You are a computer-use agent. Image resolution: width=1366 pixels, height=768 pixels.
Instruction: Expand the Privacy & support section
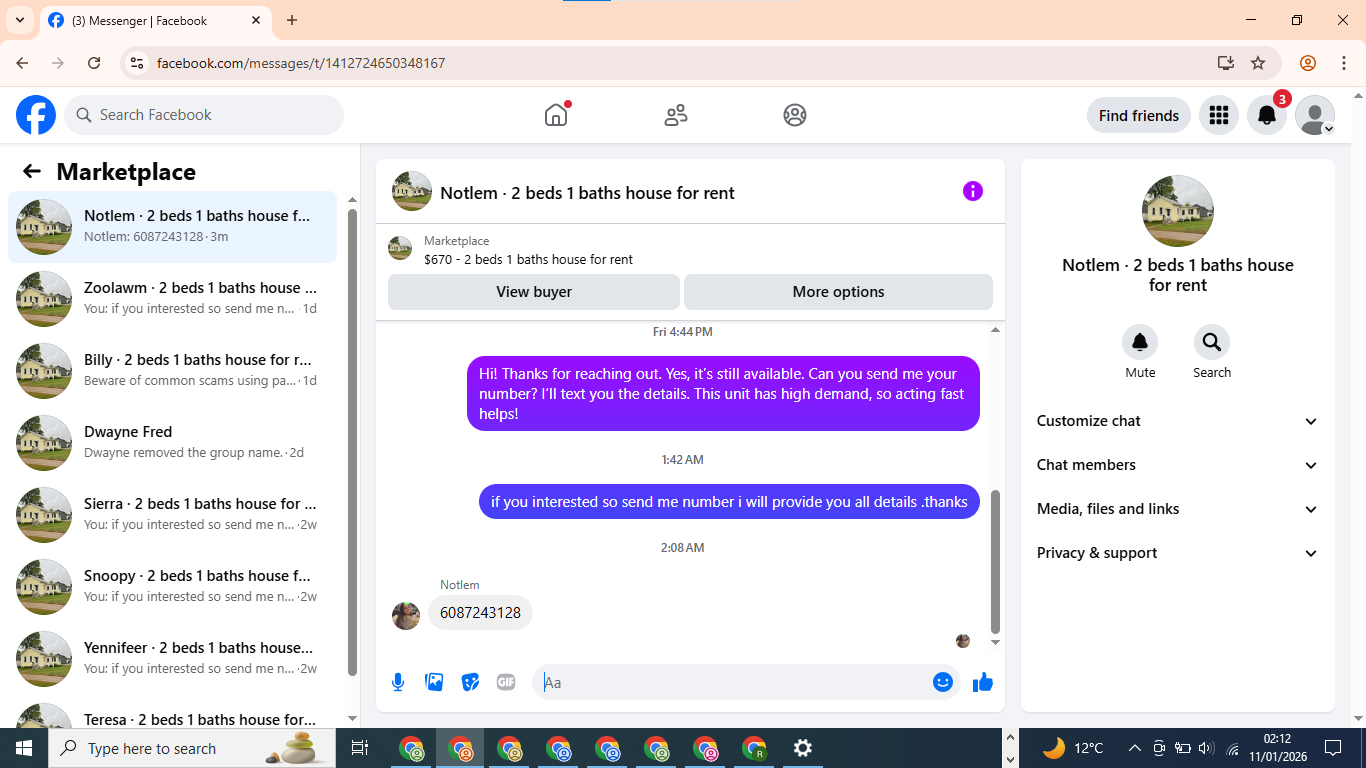(1178, 553)
